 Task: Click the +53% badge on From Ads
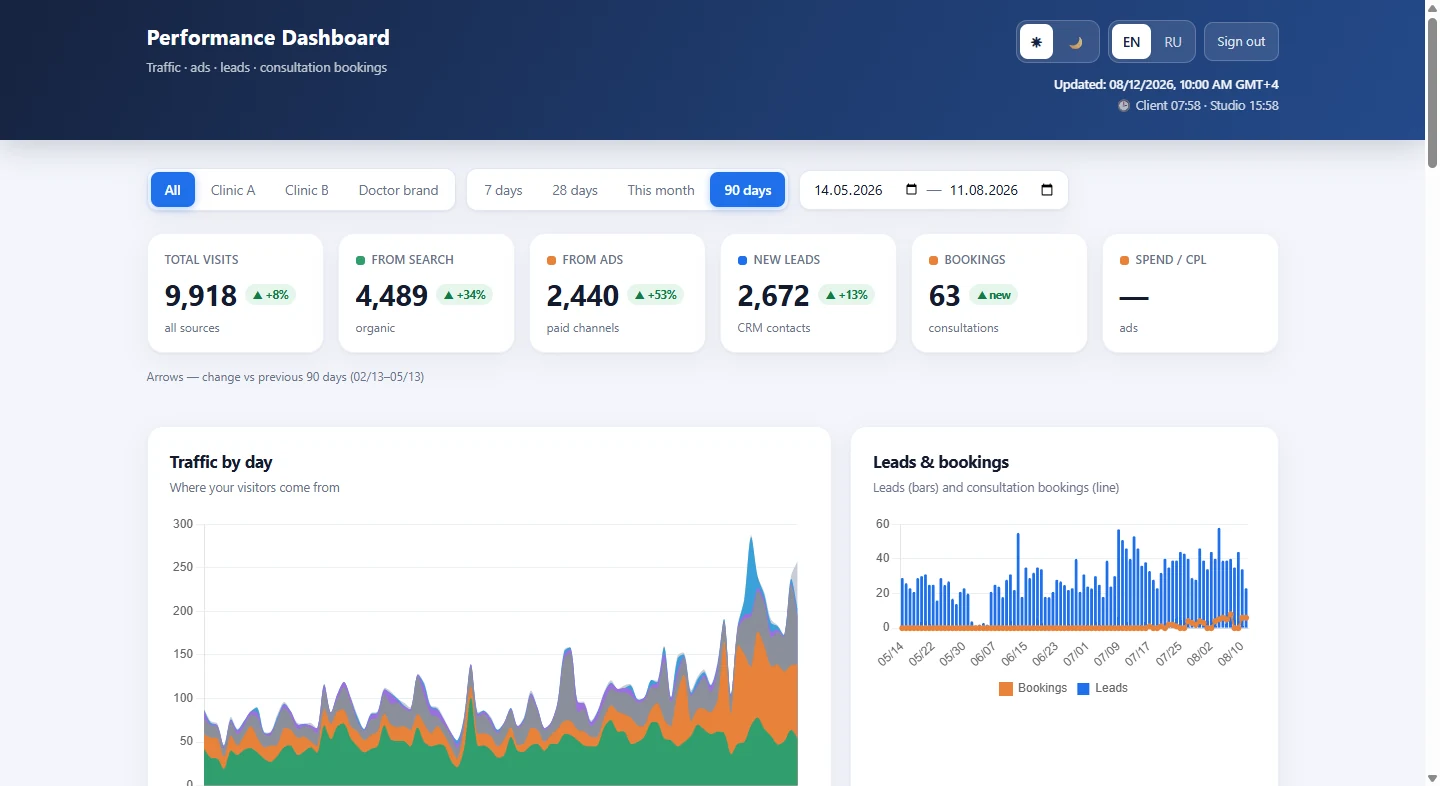[655, 295]
